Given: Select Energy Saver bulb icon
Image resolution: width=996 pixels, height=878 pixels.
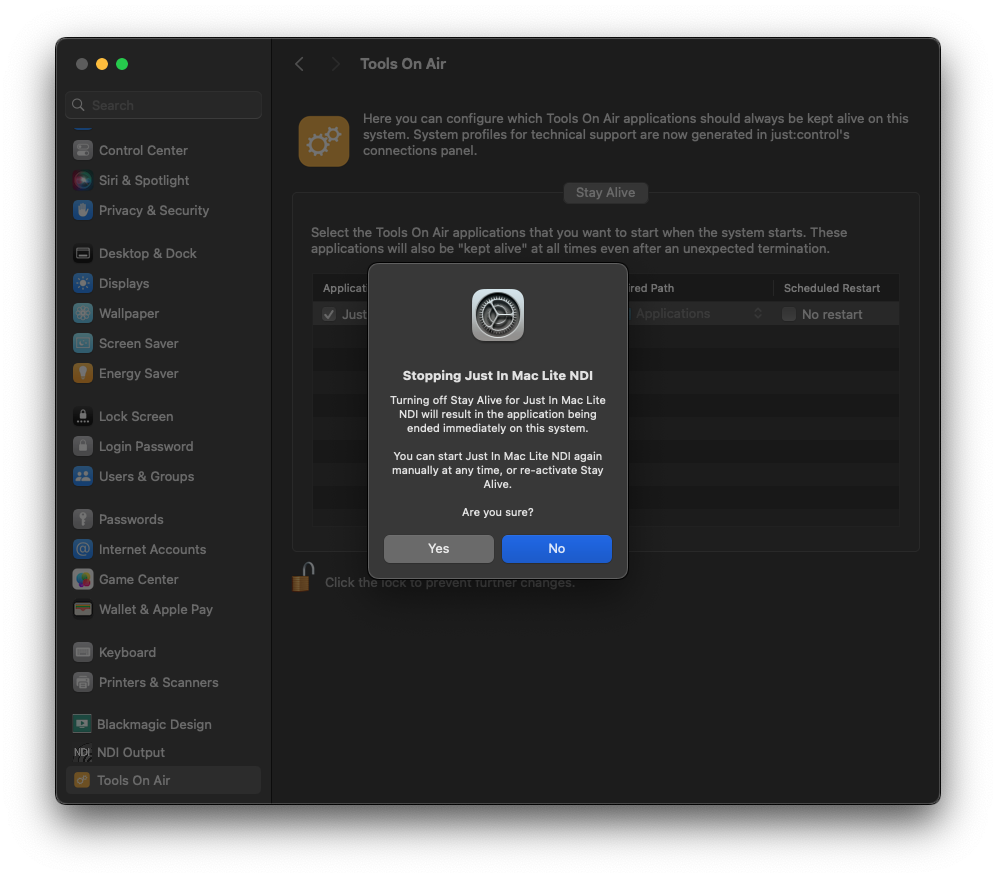Looking at the screenshot, I should (x=83, y=374).
